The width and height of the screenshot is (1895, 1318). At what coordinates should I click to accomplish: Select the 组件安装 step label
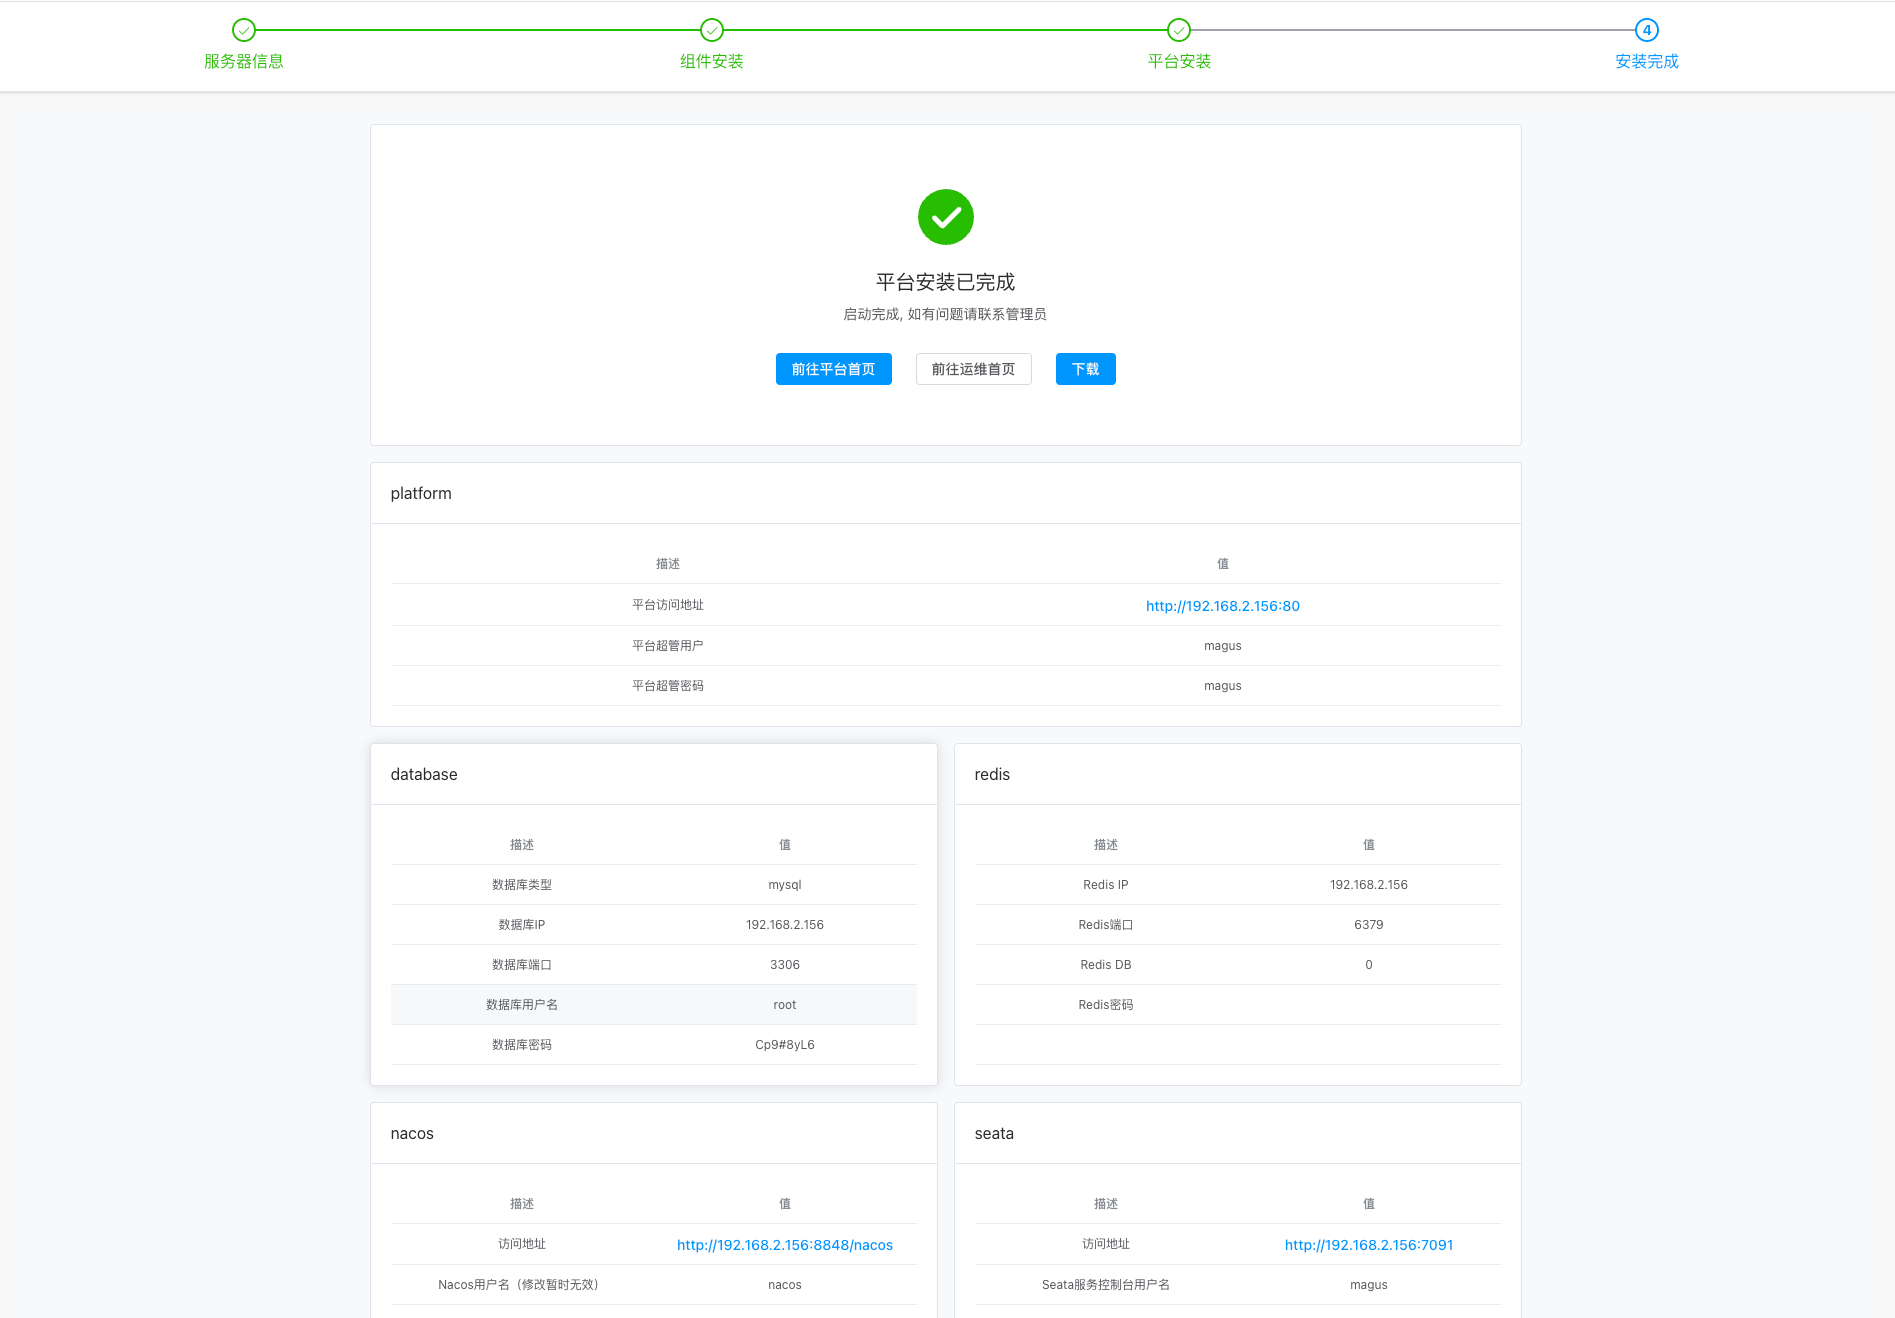point(711,62)
